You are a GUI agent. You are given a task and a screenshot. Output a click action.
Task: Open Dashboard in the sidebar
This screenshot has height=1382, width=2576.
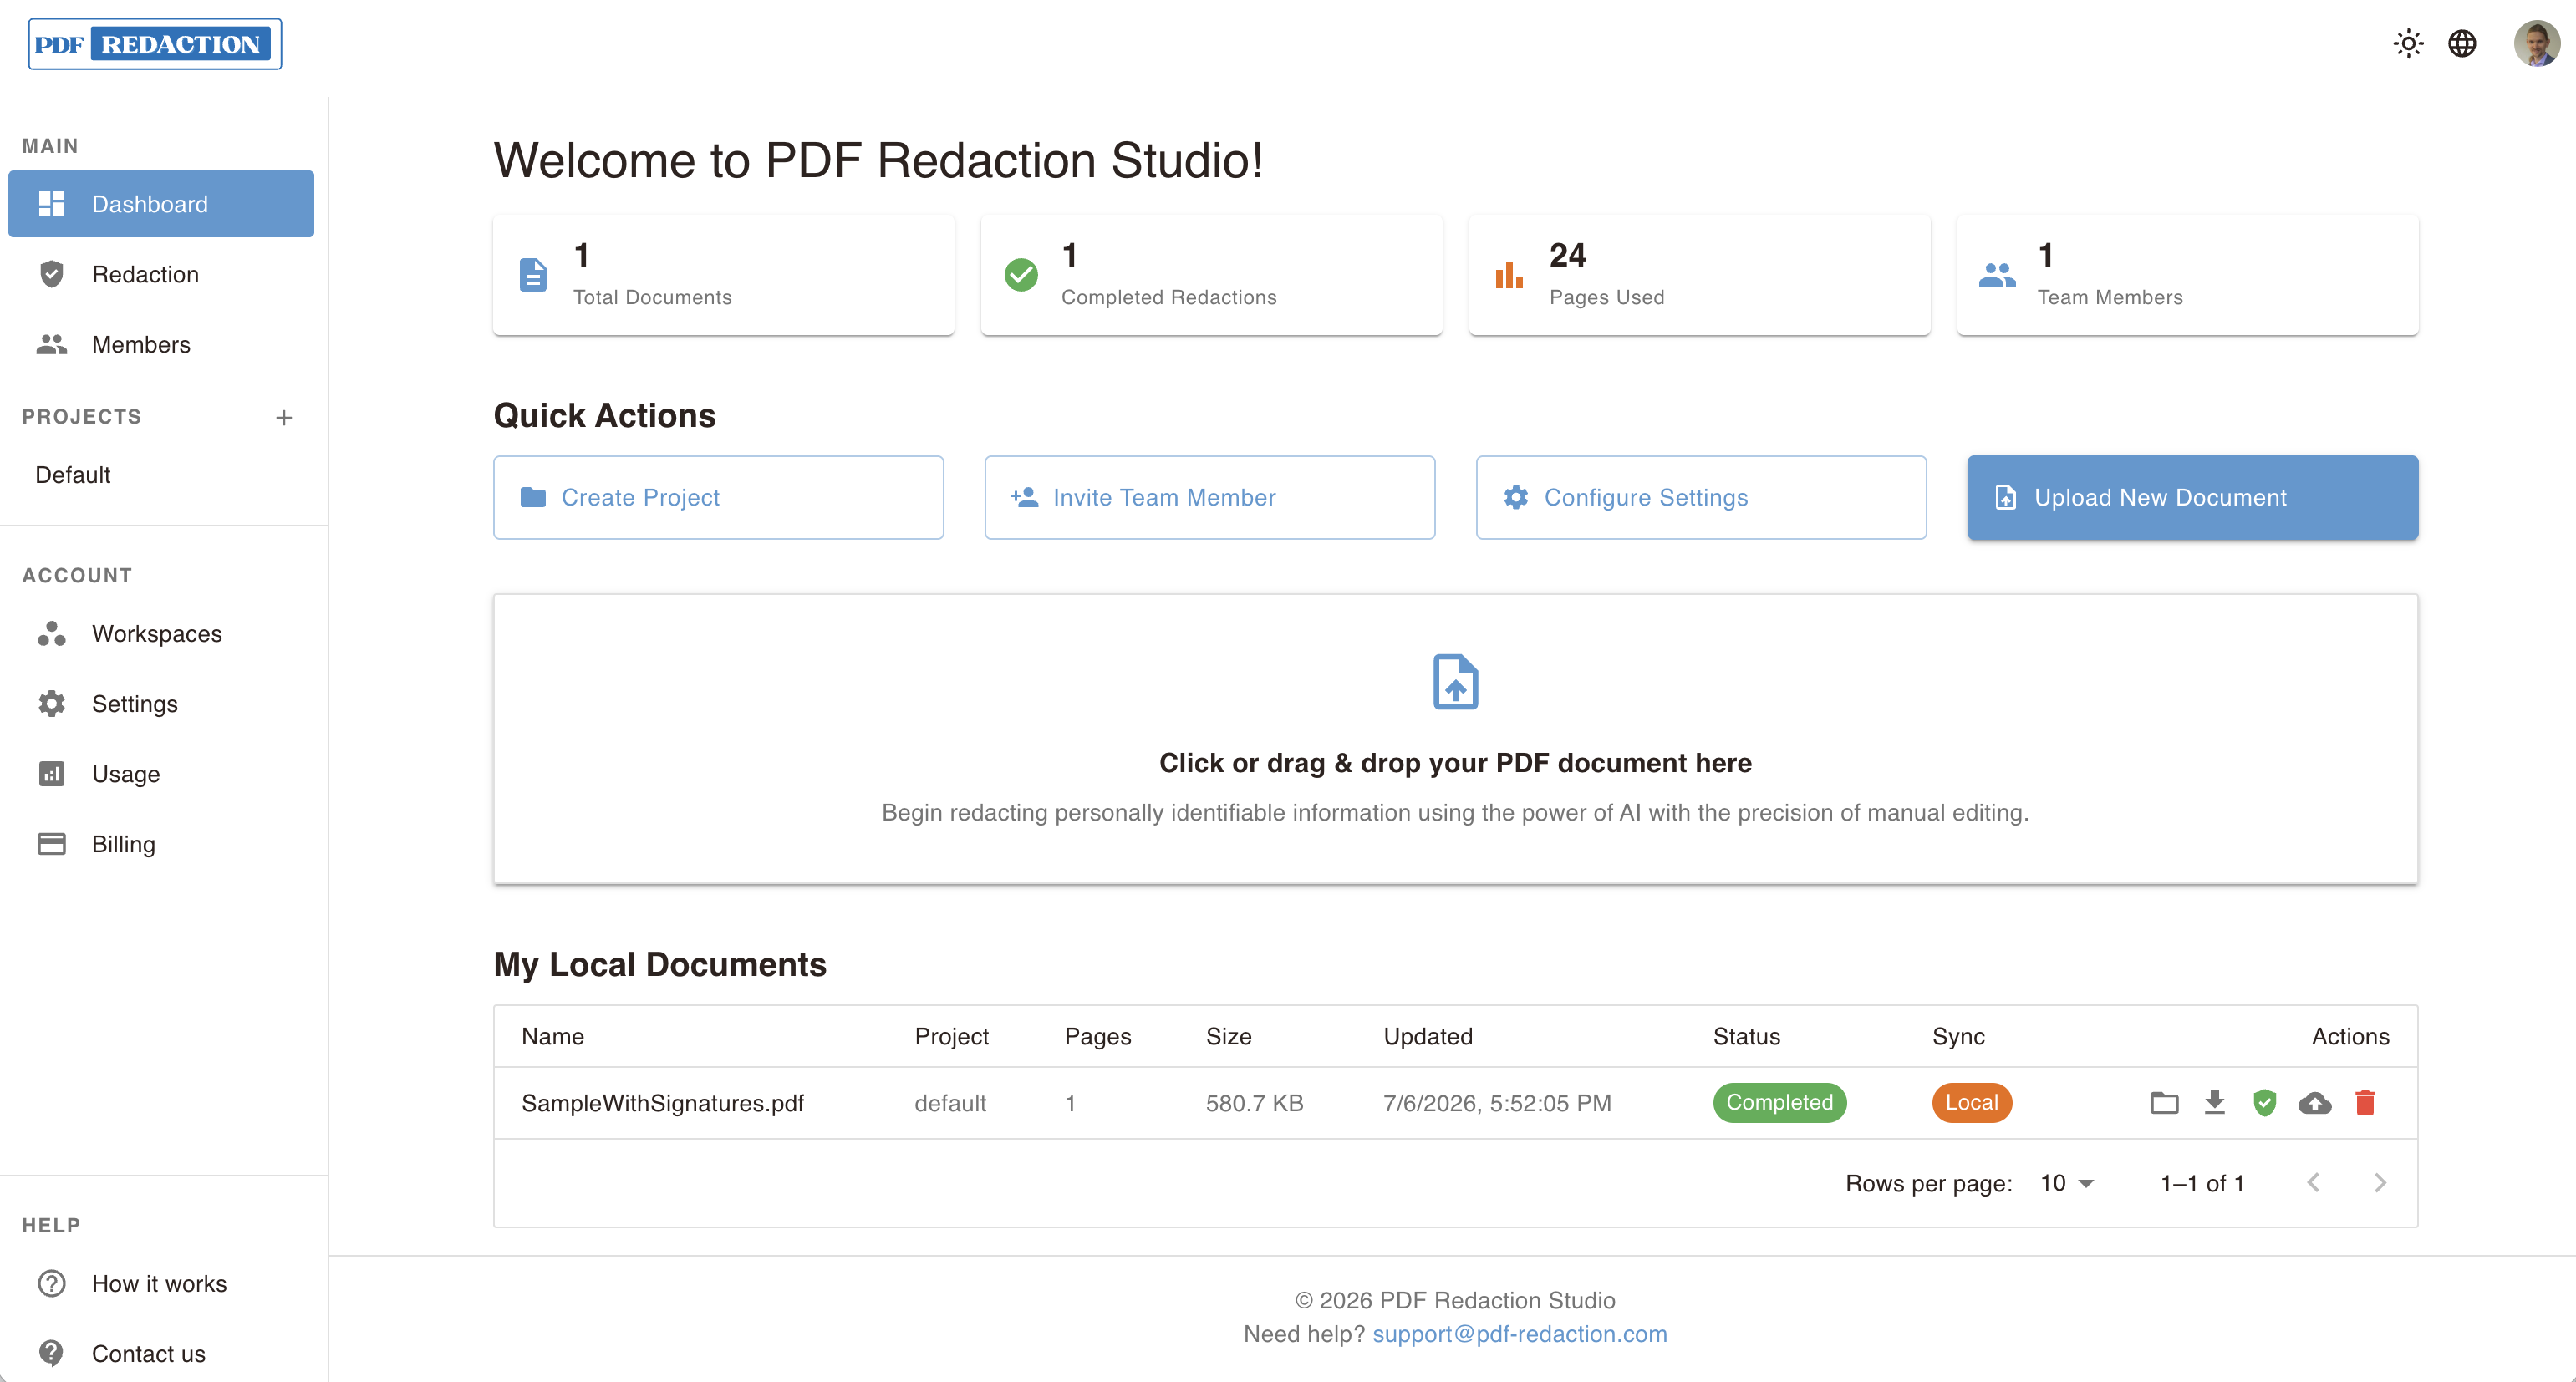(x=161, y=204)
